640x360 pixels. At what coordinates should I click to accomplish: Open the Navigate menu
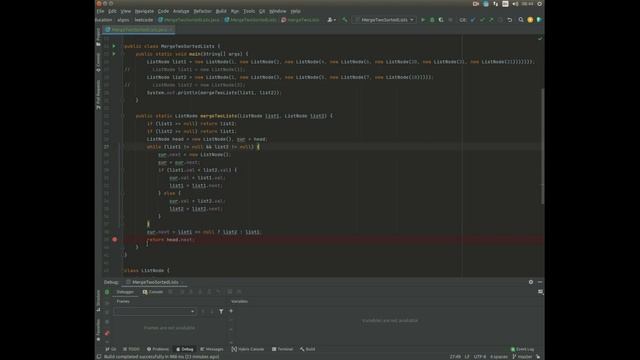(144, 11)
